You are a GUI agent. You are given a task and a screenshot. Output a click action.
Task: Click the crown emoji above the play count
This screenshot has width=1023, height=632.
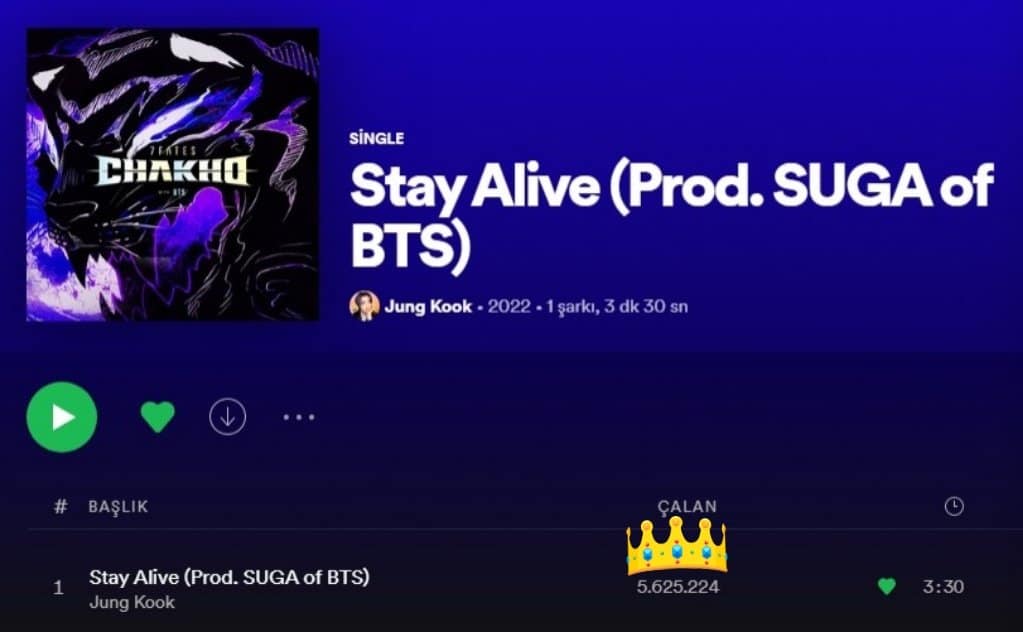tap(677, 545)
